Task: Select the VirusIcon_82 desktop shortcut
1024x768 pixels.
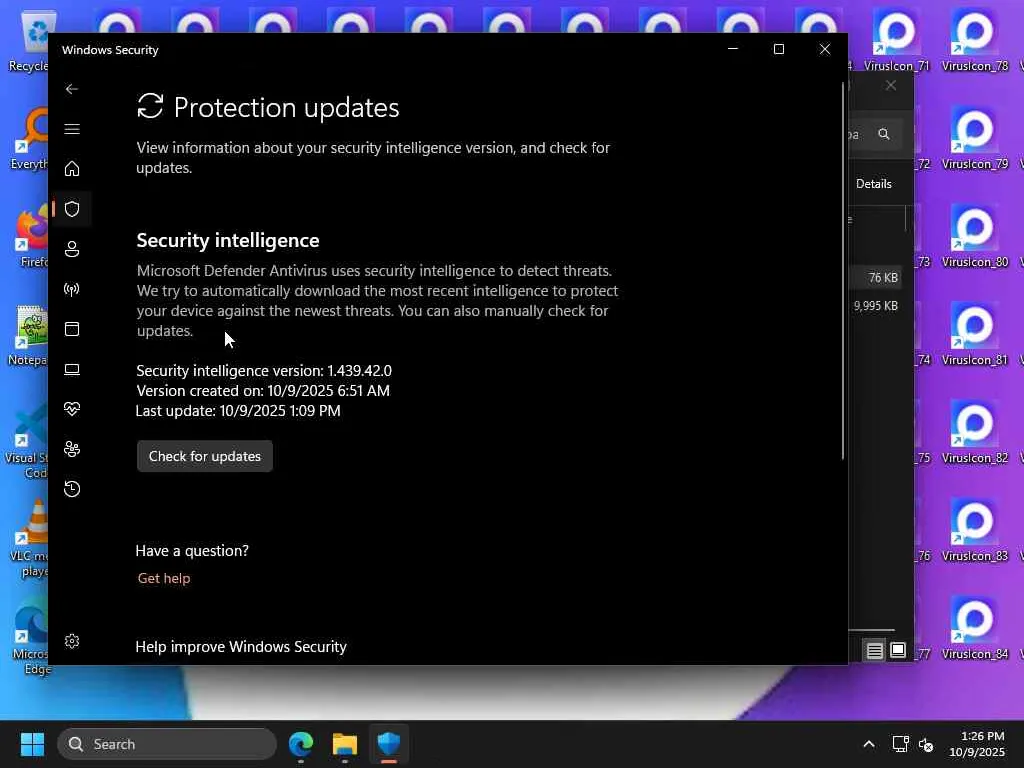Action: click(974, 432)
